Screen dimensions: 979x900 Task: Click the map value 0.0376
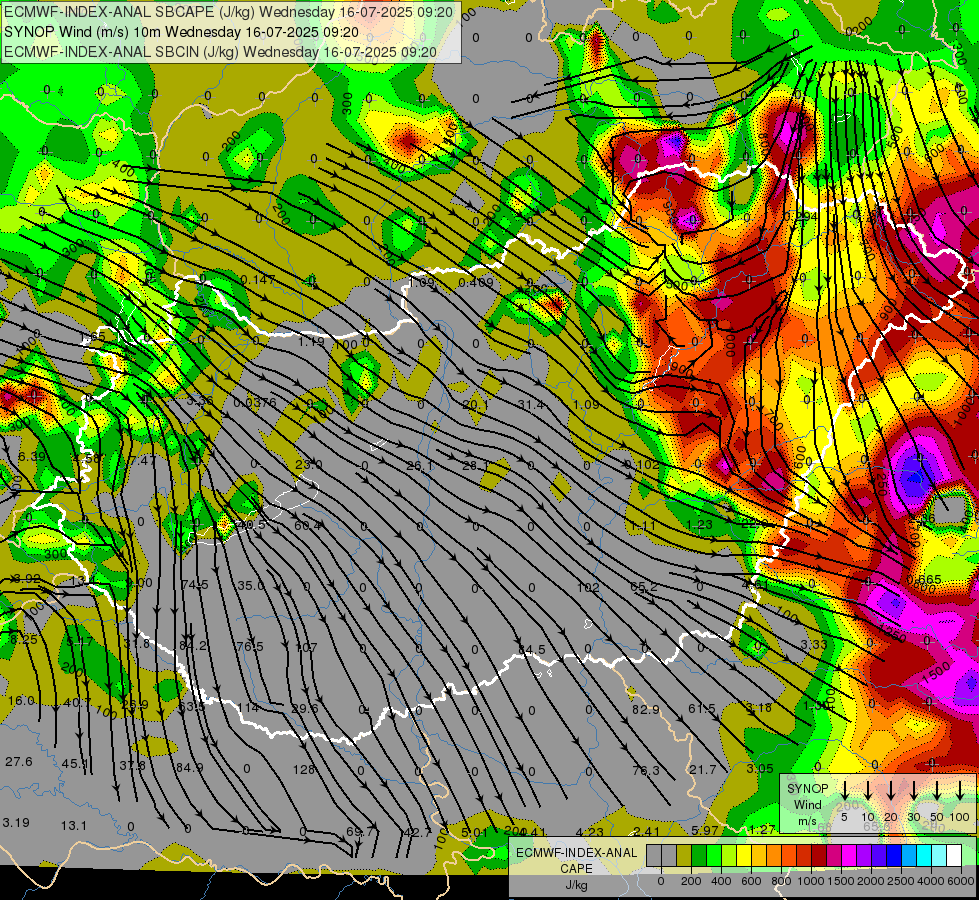pyautogui.click(x=255, y=403)
